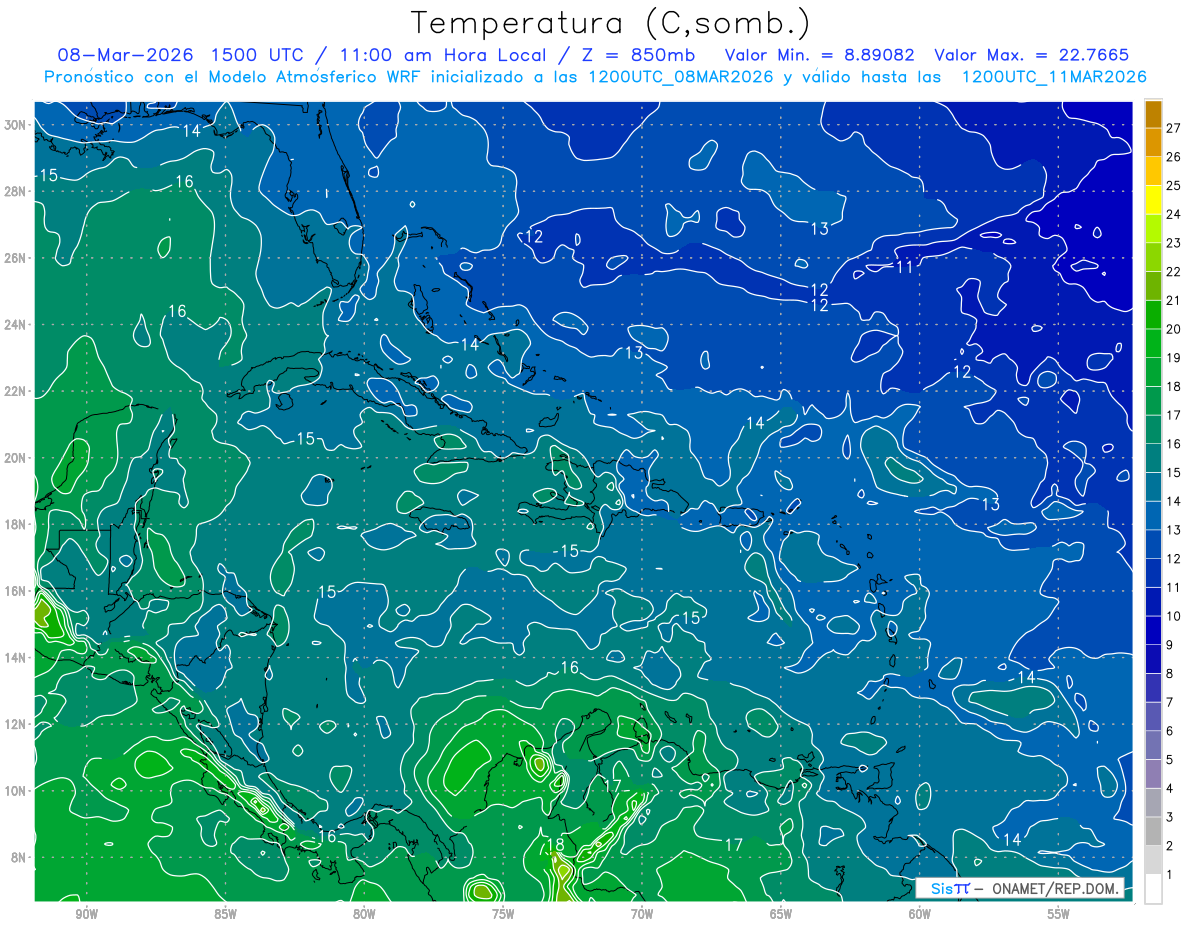Click the "30N" latitude axis label
Screen dimensions: 1200x927
15,124
